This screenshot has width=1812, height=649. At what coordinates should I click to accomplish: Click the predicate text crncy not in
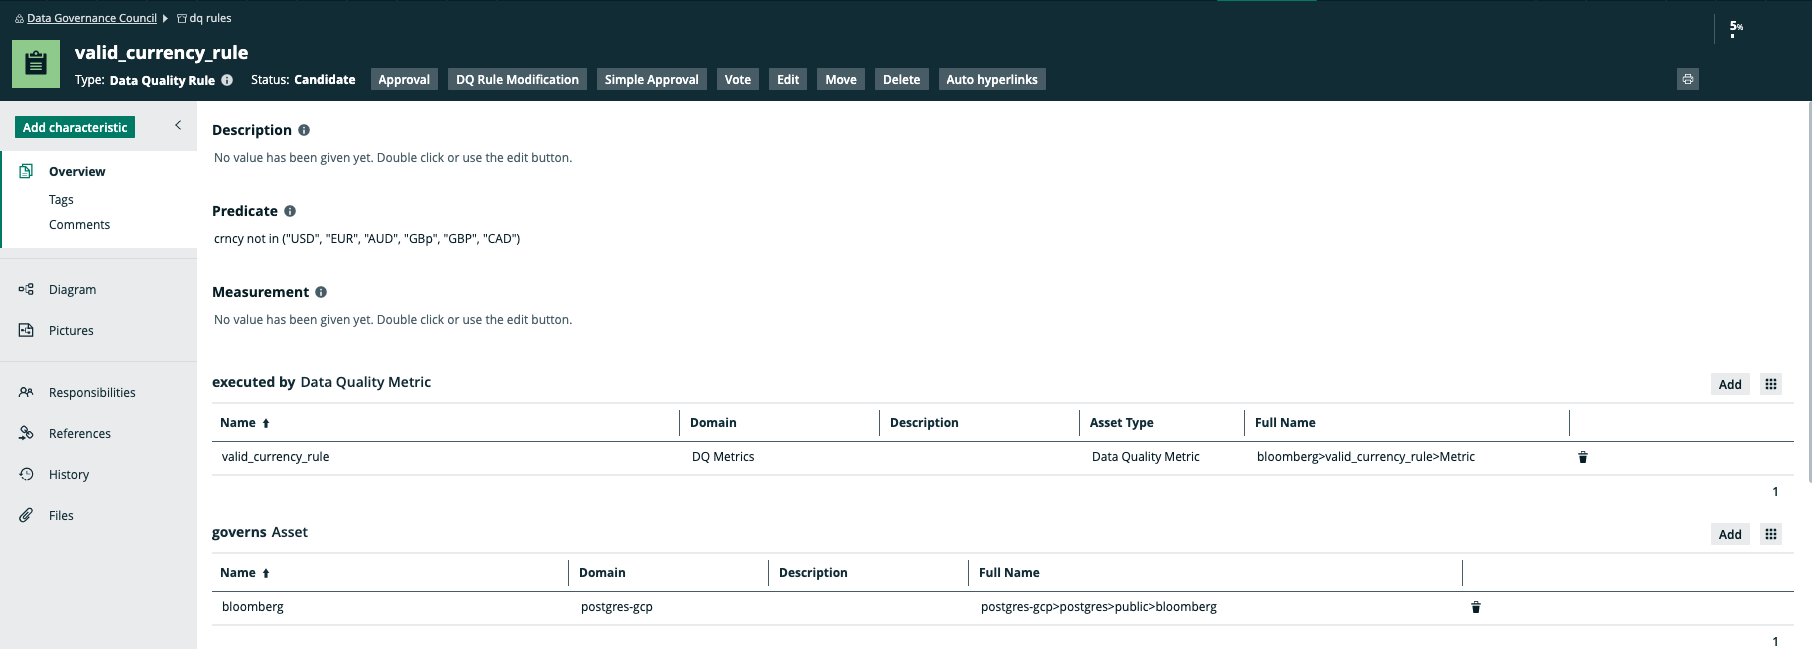(367, 238)
